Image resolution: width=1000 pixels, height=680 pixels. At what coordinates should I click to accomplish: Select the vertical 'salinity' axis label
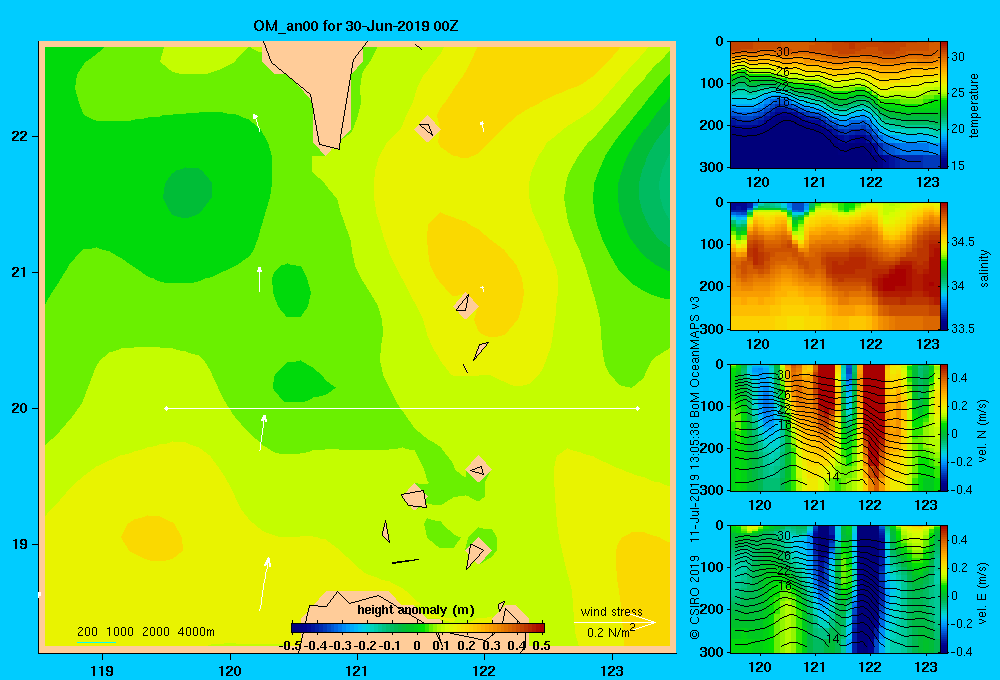click(984, 268)
